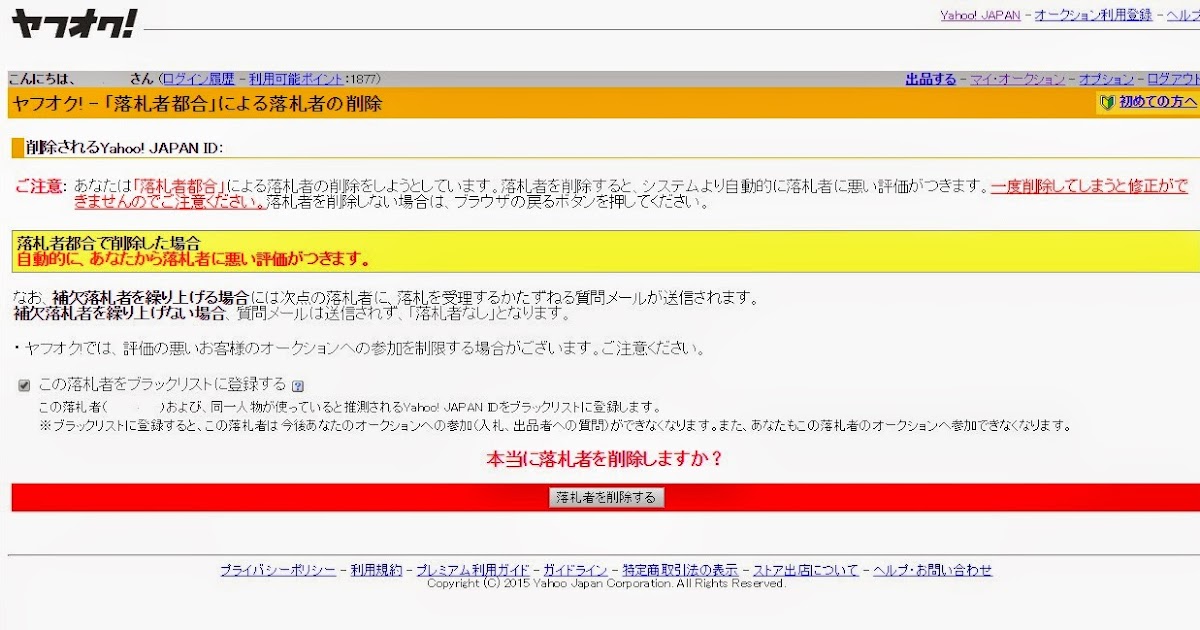Open 特定商取引法の表示 footer link
The width and height of the screenshot is (1200, 630).
680,570
